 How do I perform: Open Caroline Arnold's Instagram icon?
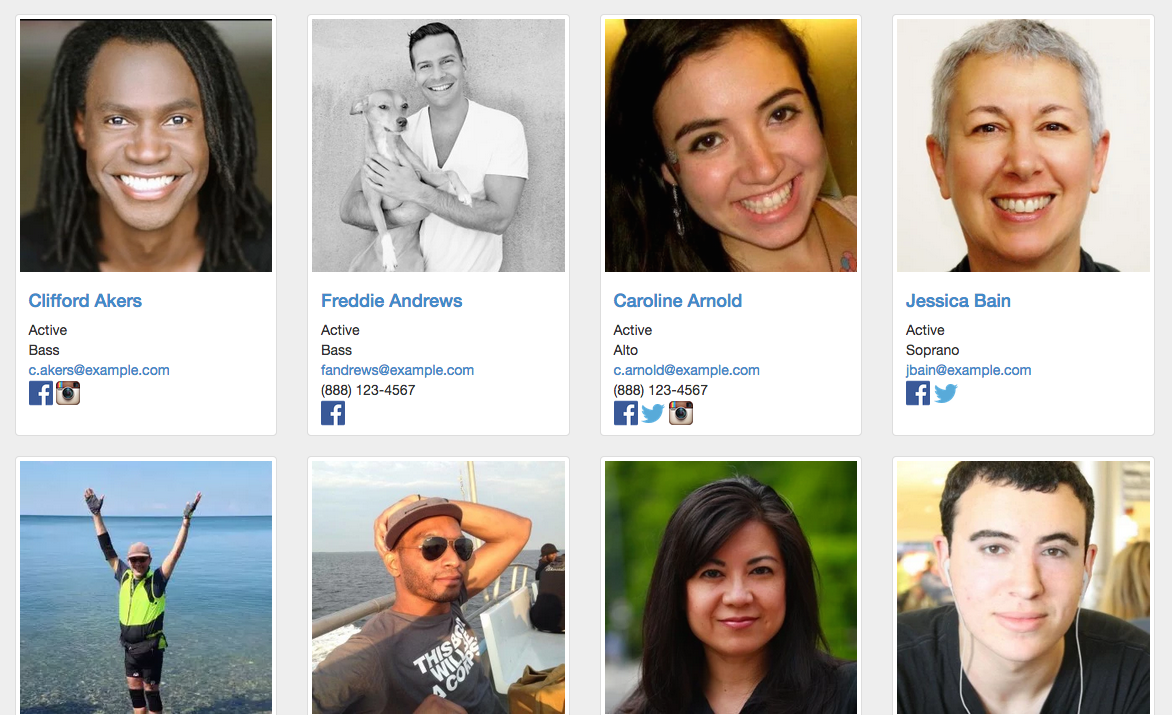681,413
